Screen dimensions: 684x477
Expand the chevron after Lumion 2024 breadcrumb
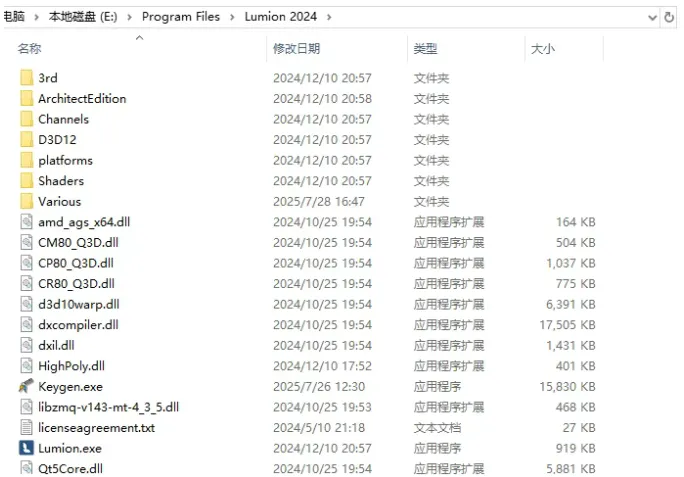coord(329,17)
